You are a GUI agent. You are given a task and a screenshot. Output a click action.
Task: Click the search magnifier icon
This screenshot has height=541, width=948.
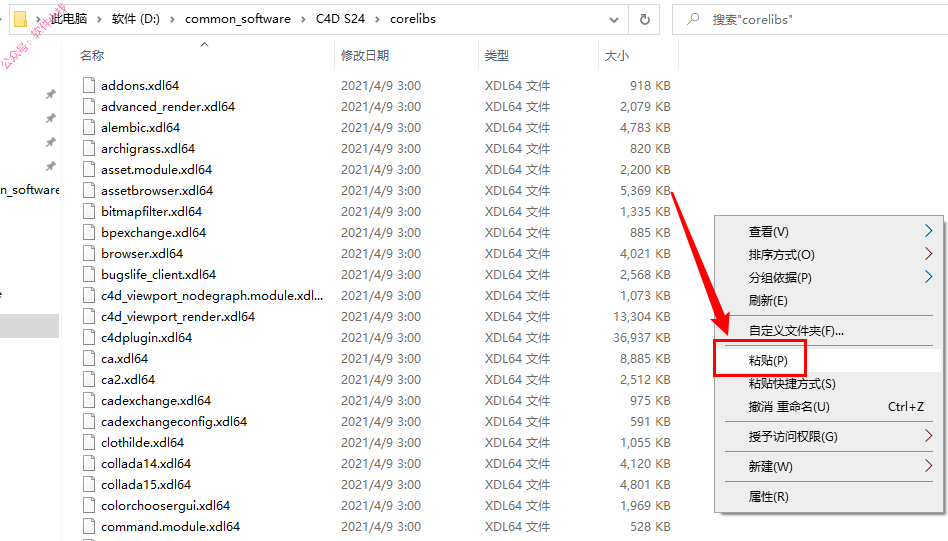[x=693, y=19]
